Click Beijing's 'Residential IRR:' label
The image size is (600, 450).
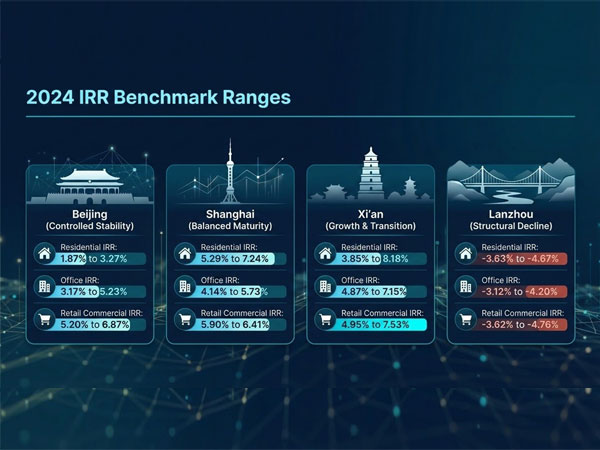(89, 247)
